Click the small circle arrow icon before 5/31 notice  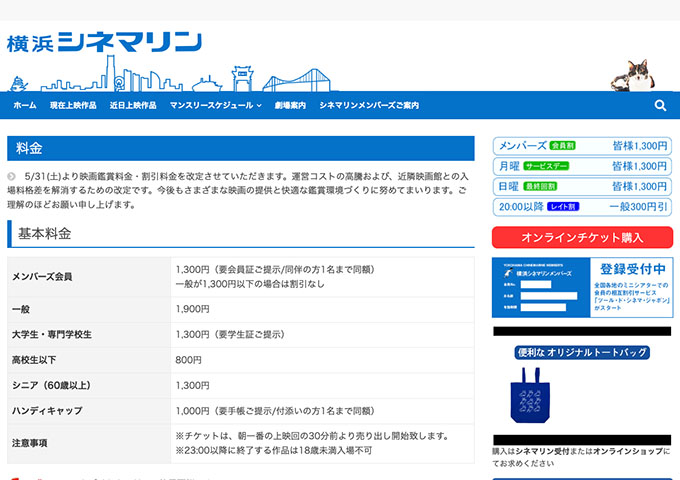(11, 176)
